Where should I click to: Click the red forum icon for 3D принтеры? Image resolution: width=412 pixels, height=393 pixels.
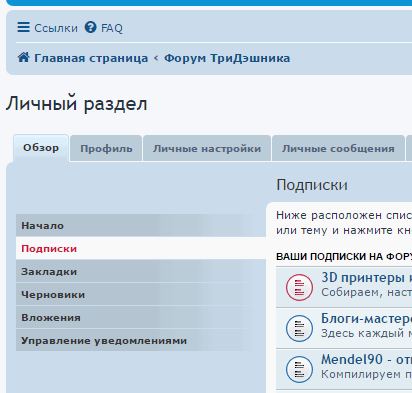pyautogui.click(x=299, y=287)
